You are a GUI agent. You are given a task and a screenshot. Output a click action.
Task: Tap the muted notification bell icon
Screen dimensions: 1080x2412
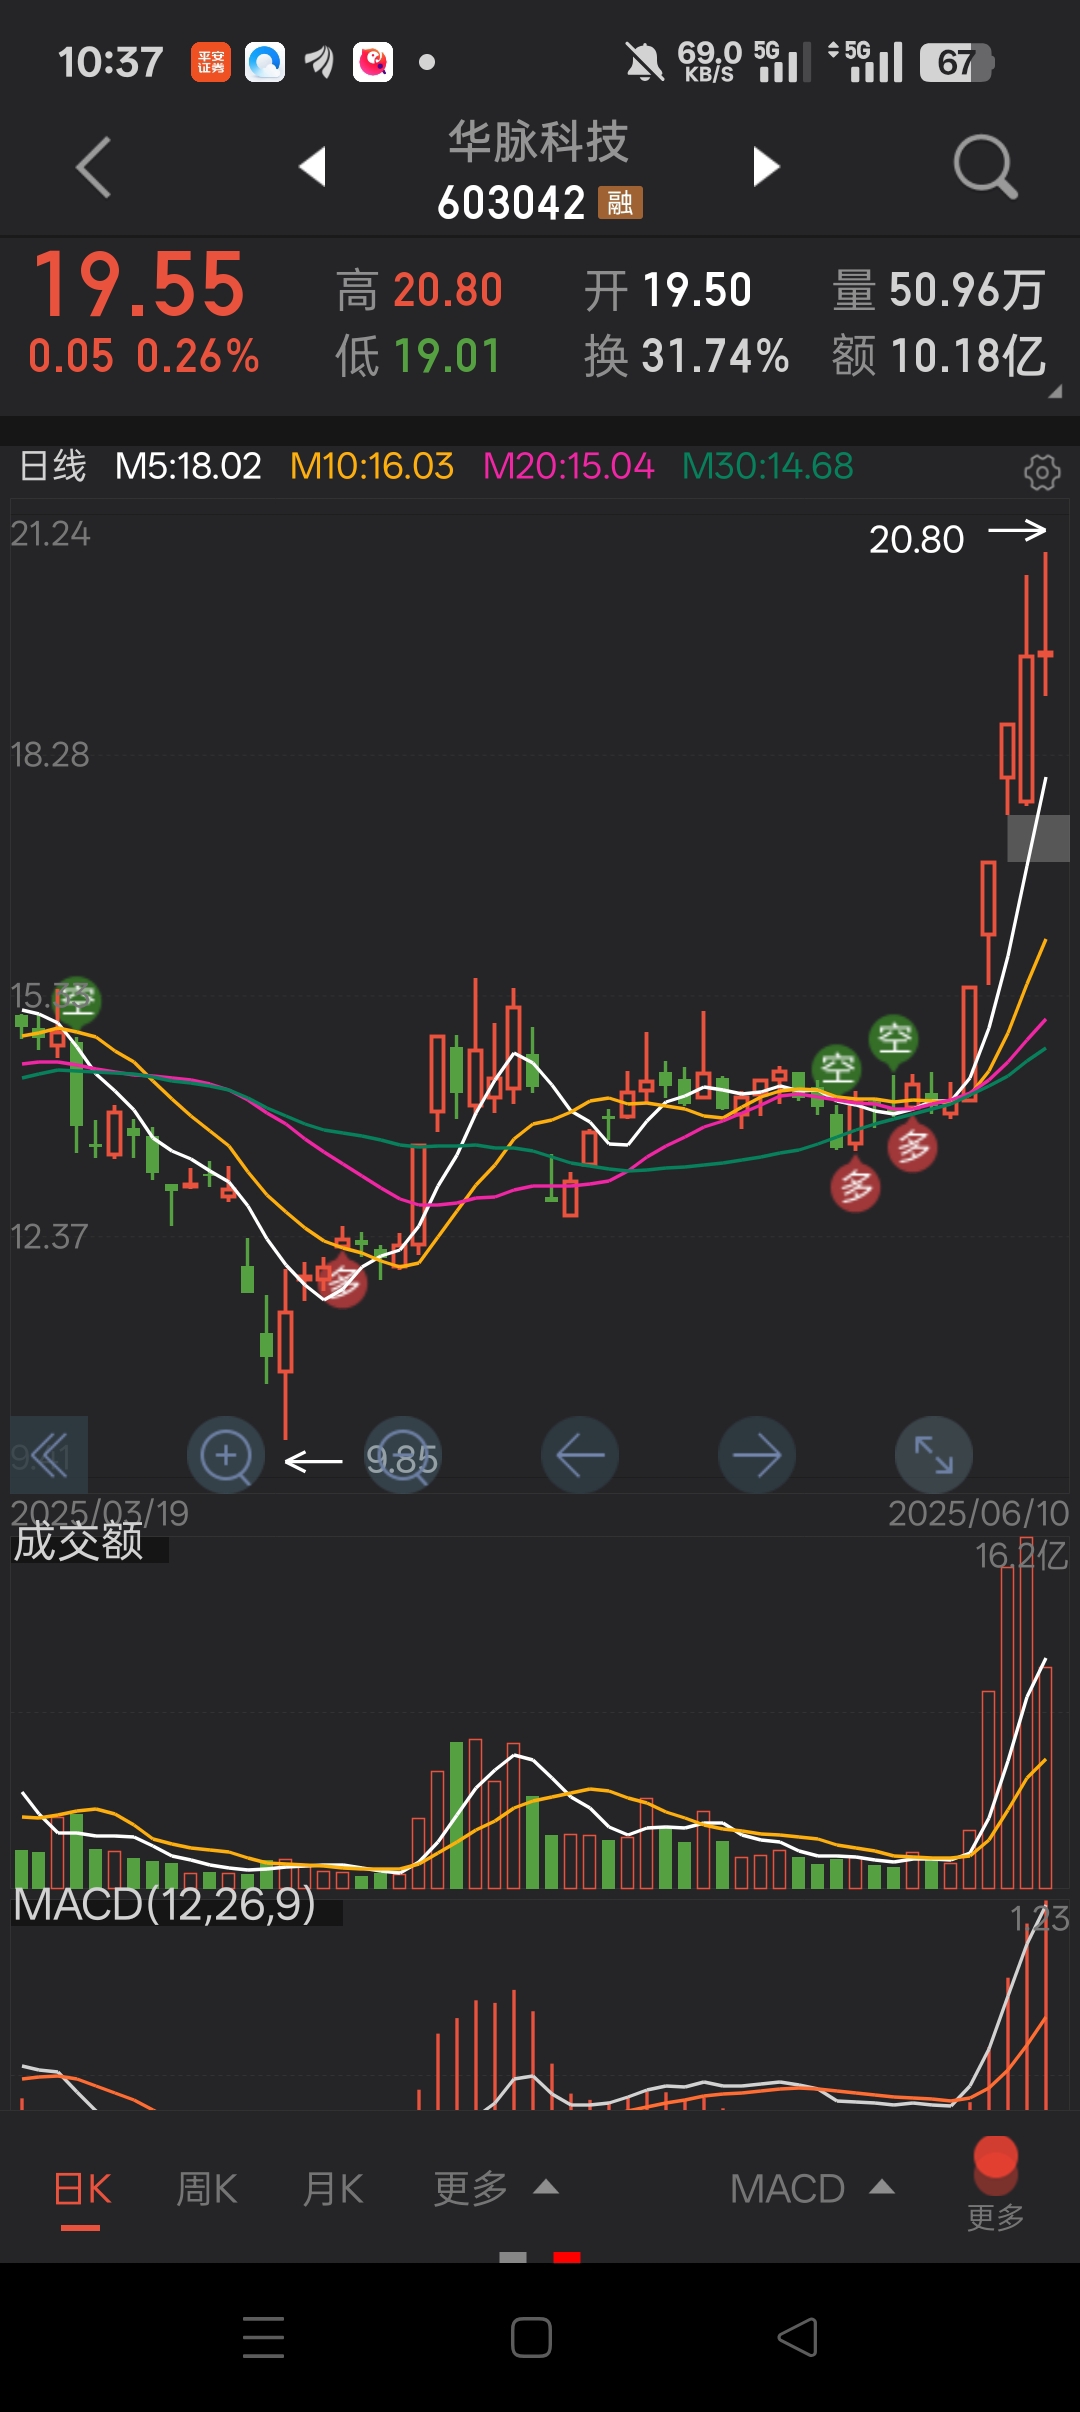(644, 63)
